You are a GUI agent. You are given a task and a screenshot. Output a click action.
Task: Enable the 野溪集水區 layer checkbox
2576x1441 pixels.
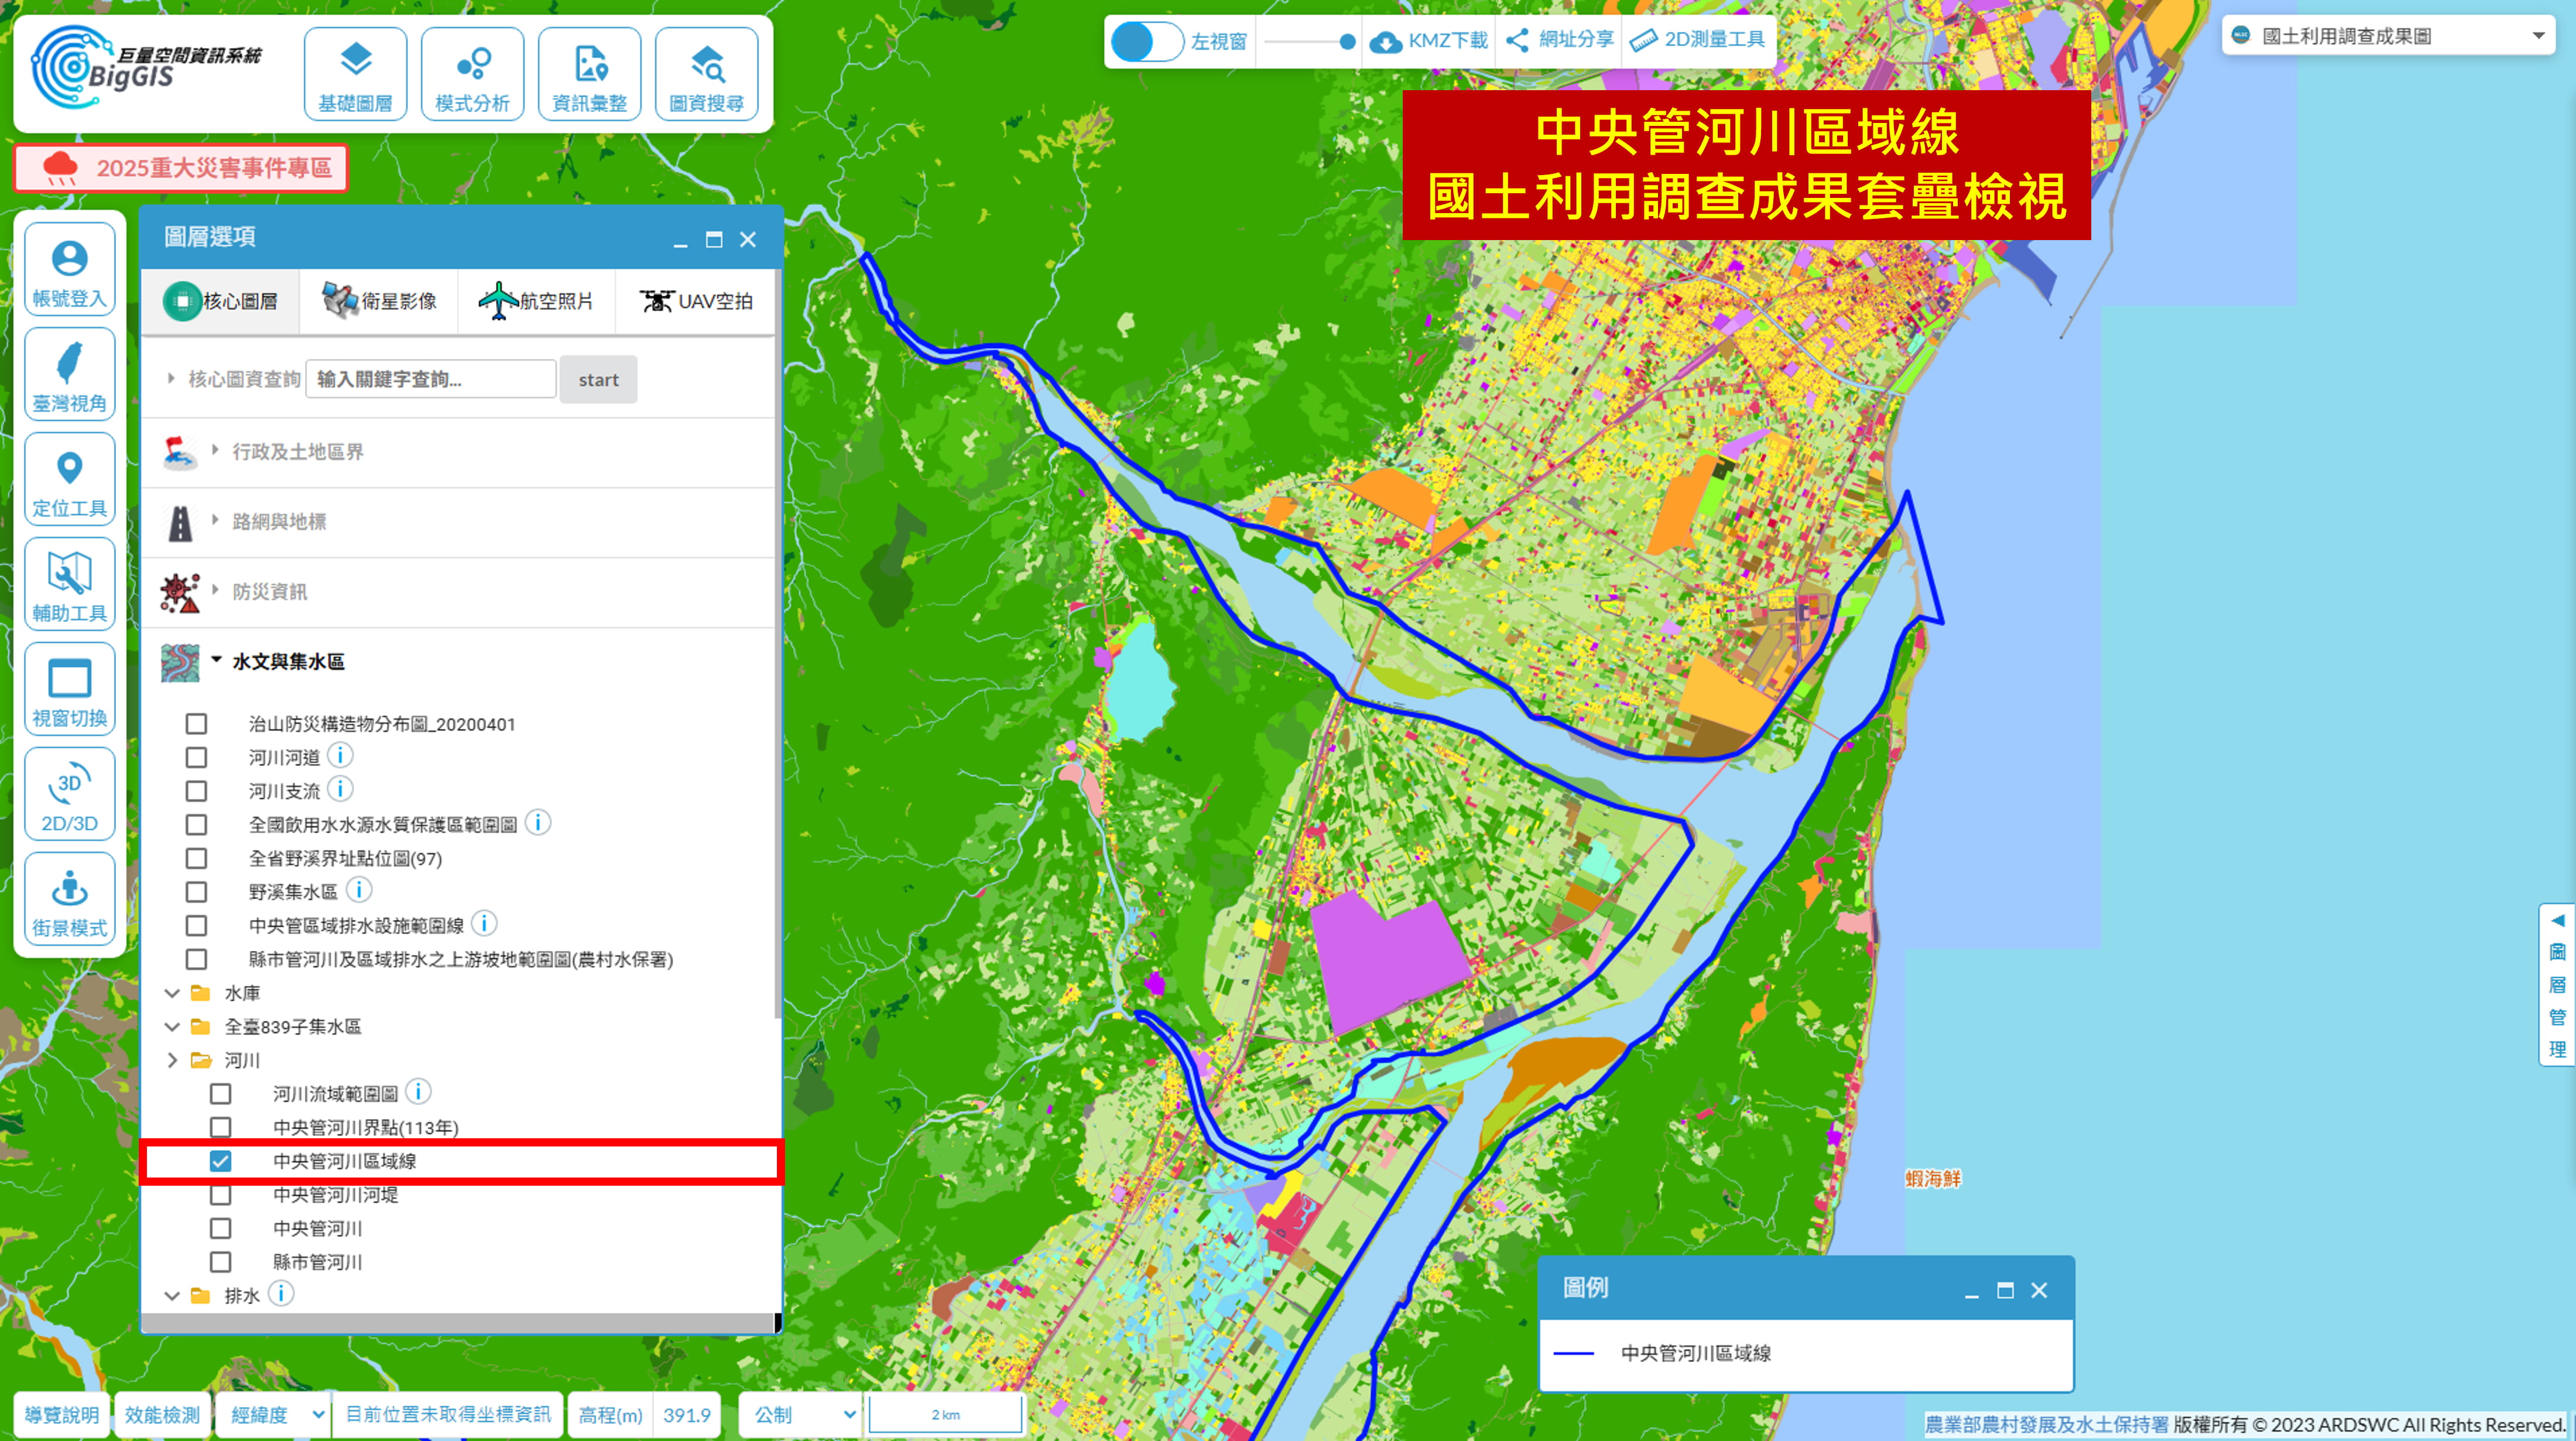click(196, 892)
